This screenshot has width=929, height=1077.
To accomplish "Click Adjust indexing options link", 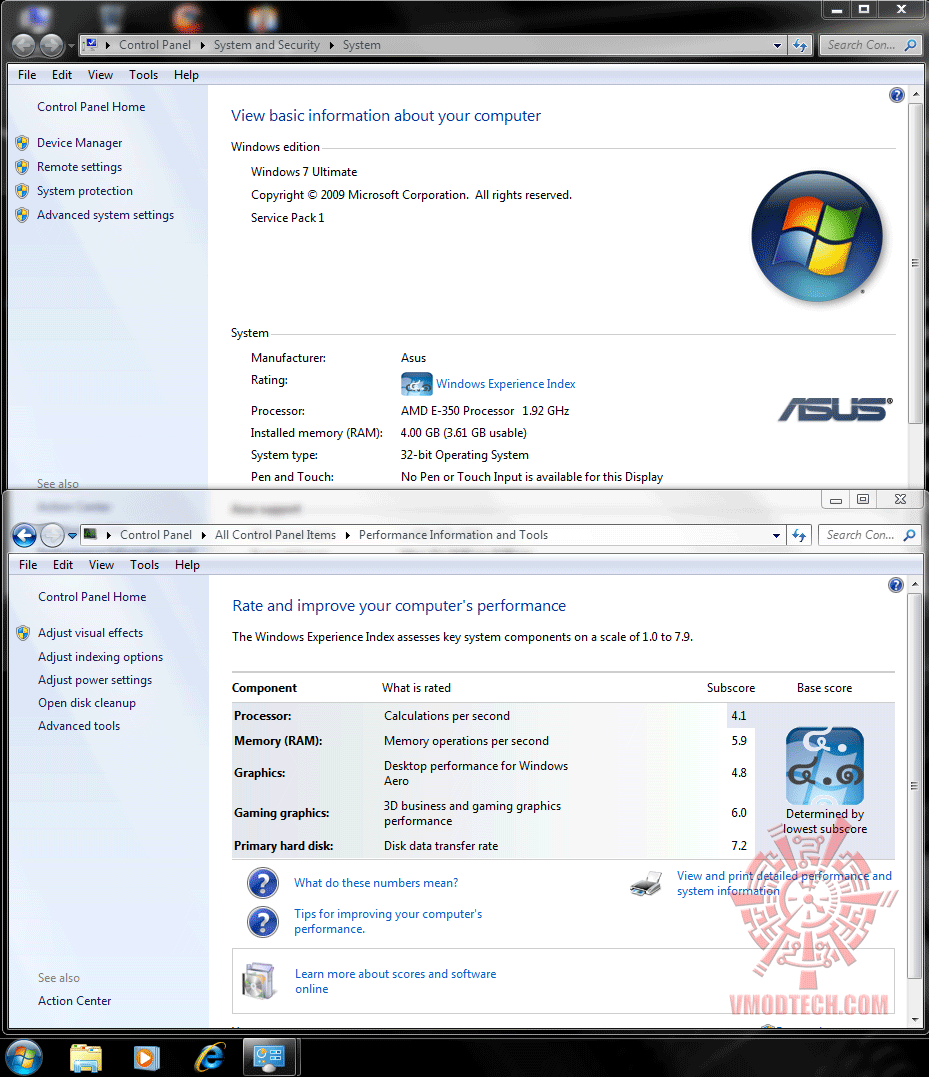I will click(100, 657).
